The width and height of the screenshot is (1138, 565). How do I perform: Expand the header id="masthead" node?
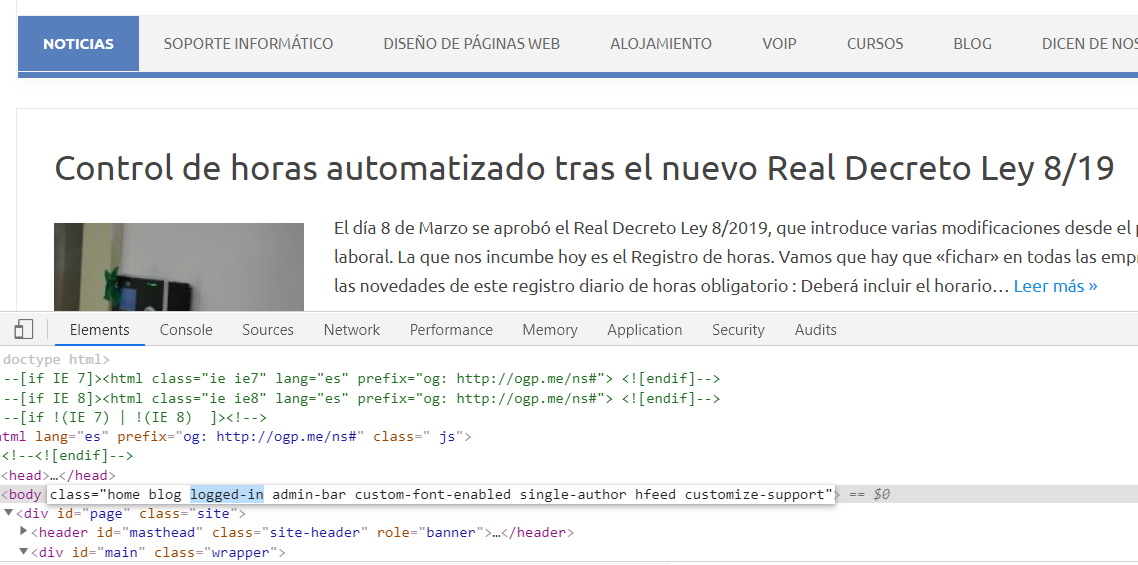tap(24, 531)
